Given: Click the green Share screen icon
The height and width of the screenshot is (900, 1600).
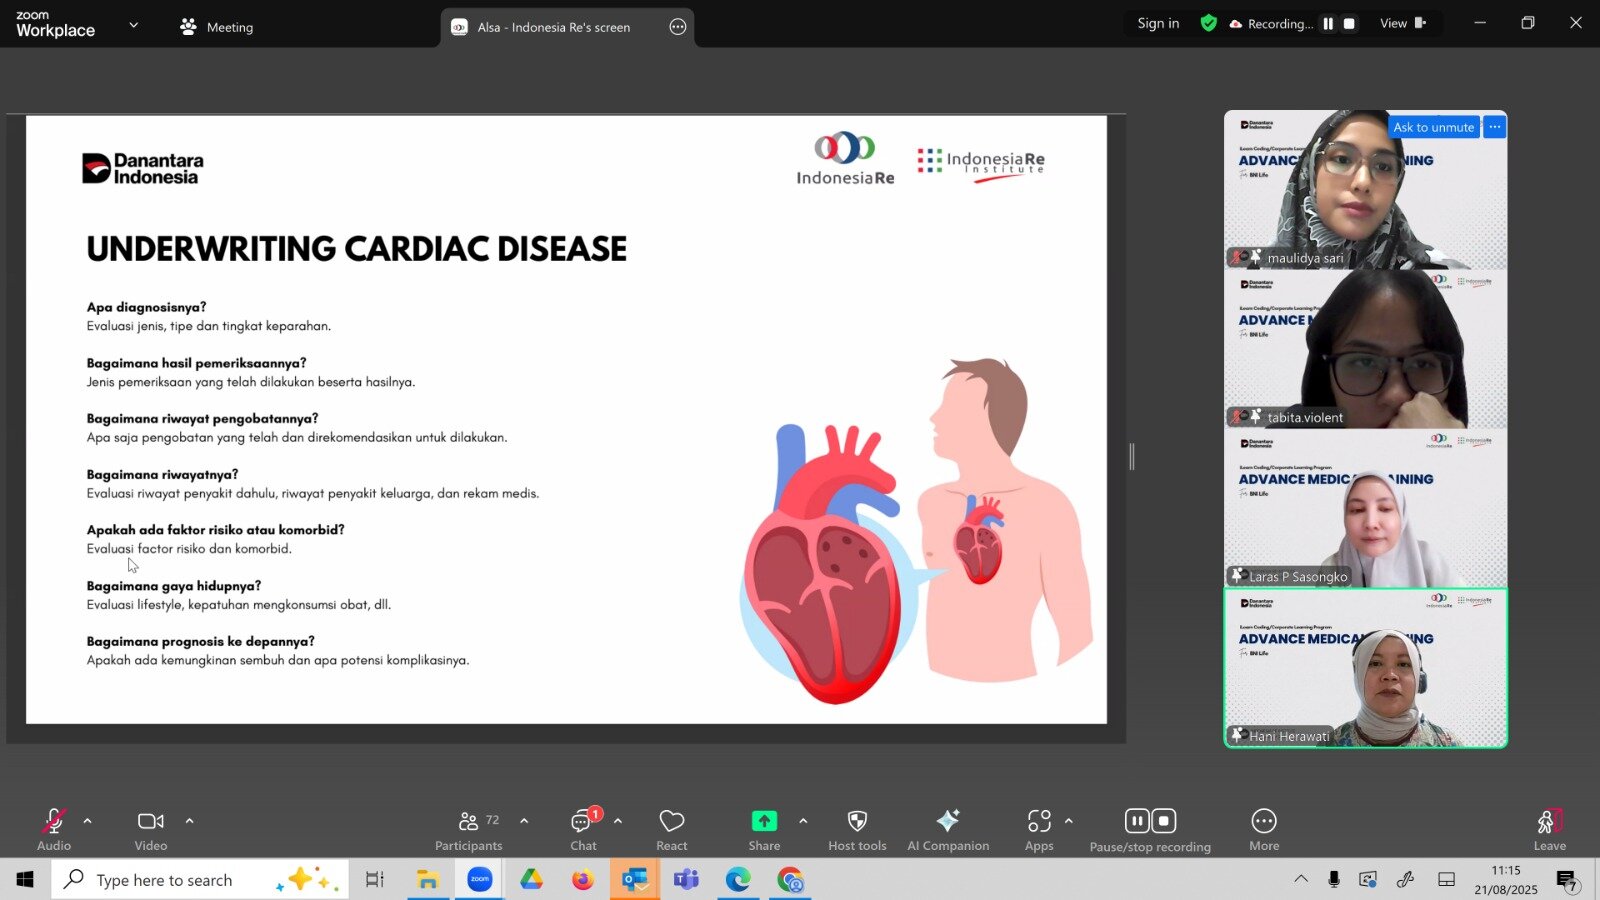Looking at the screenshot, I should click(x=764, y=821).
